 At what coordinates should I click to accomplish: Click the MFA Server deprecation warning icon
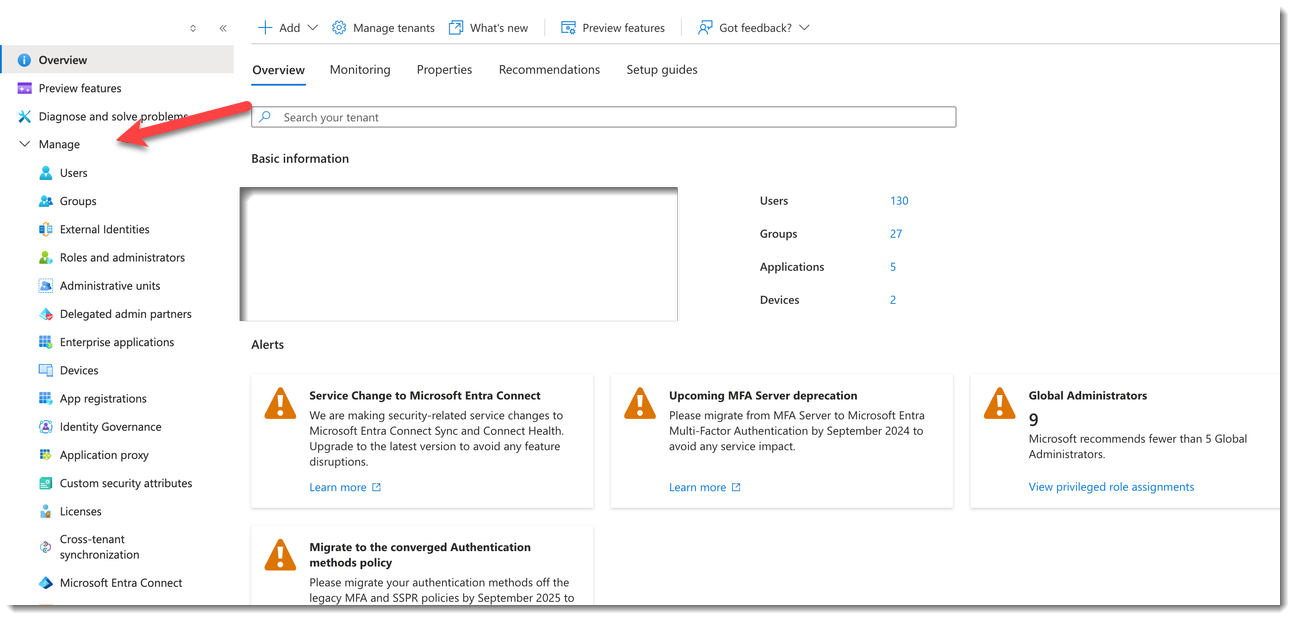(x=640, y=403)
